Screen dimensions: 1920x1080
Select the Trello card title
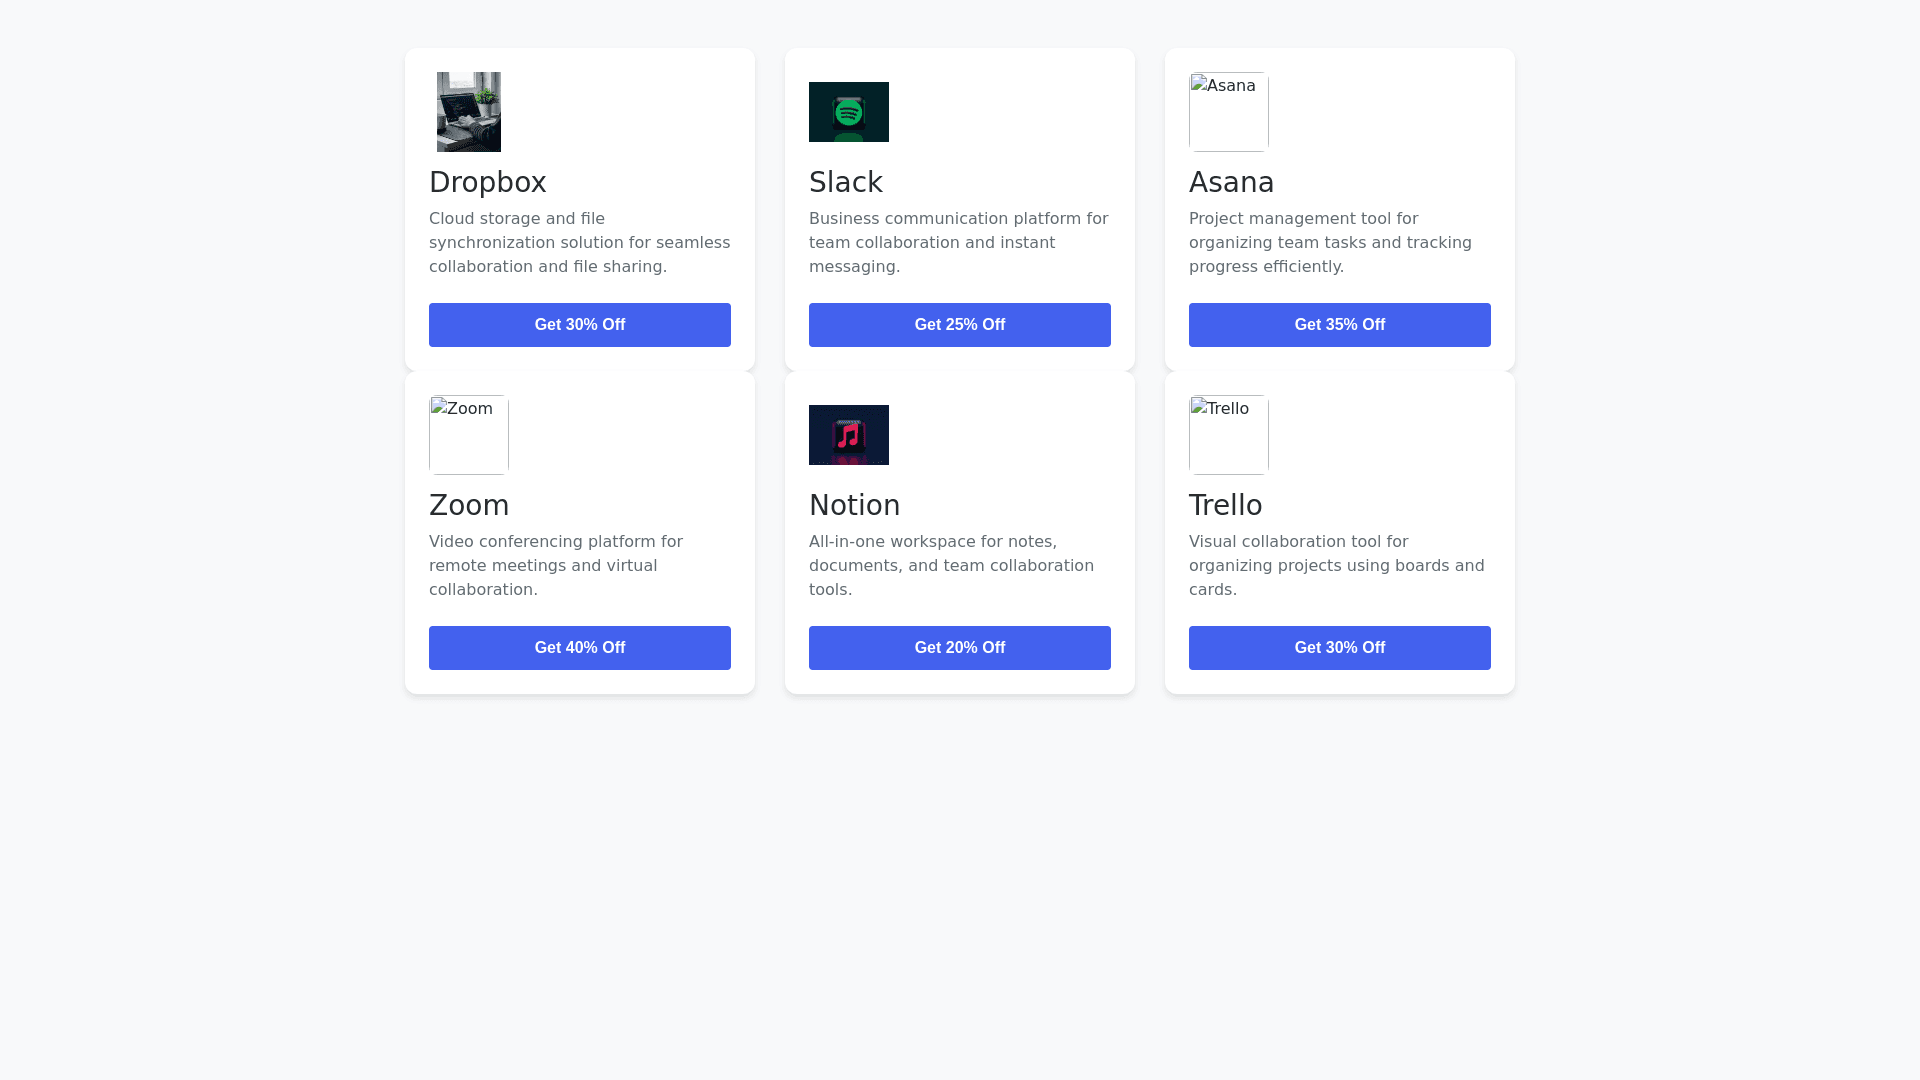click(1226, 505)
